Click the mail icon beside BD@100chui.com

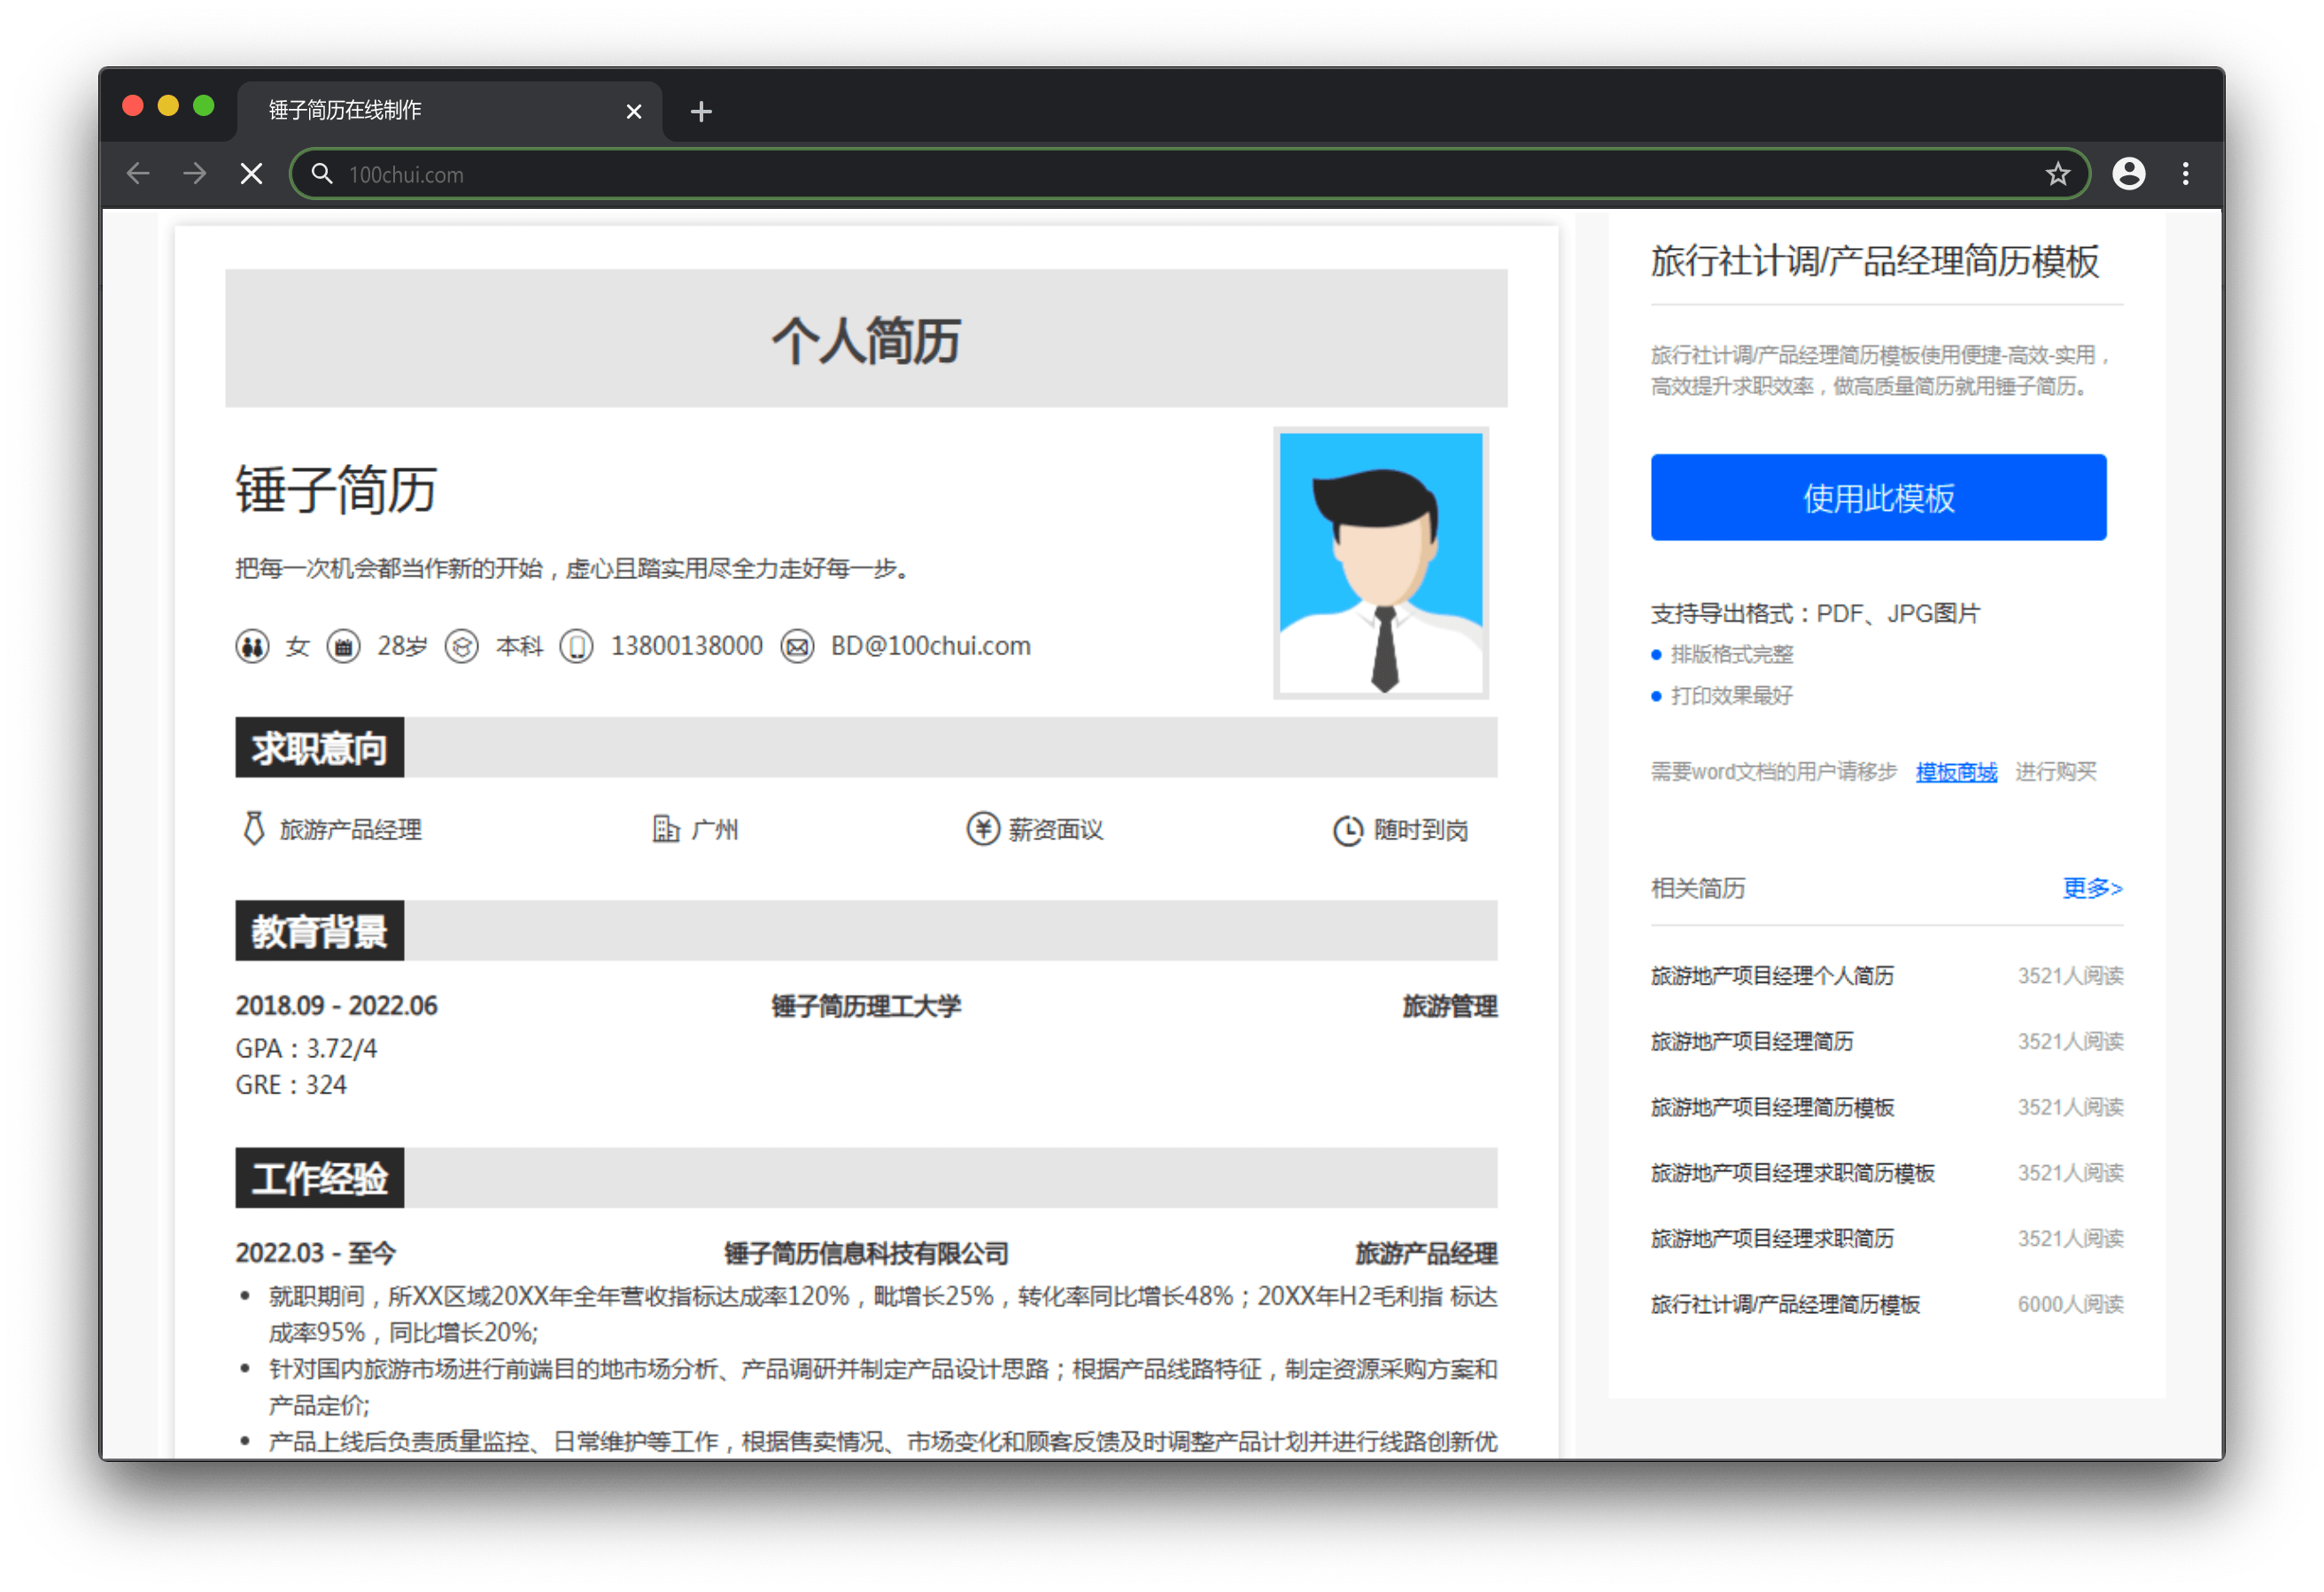[x=797, y=646]
